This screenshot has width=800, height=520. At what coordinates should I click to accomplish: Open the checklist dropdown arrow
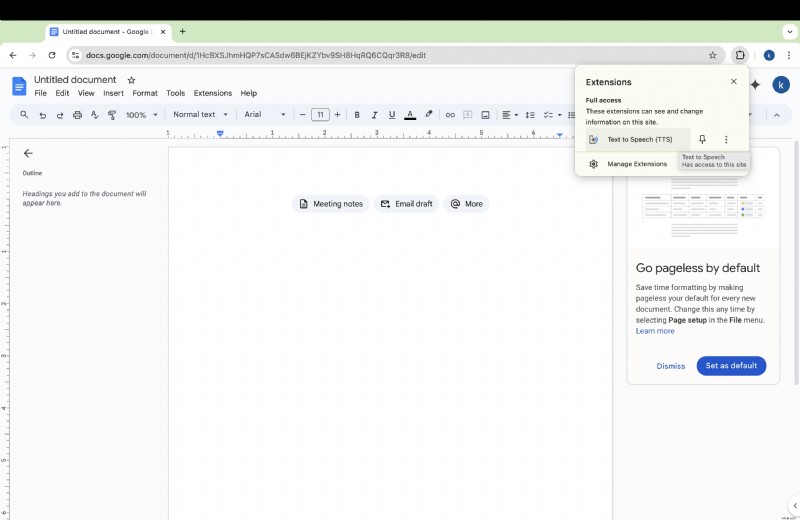pos(560,115)
